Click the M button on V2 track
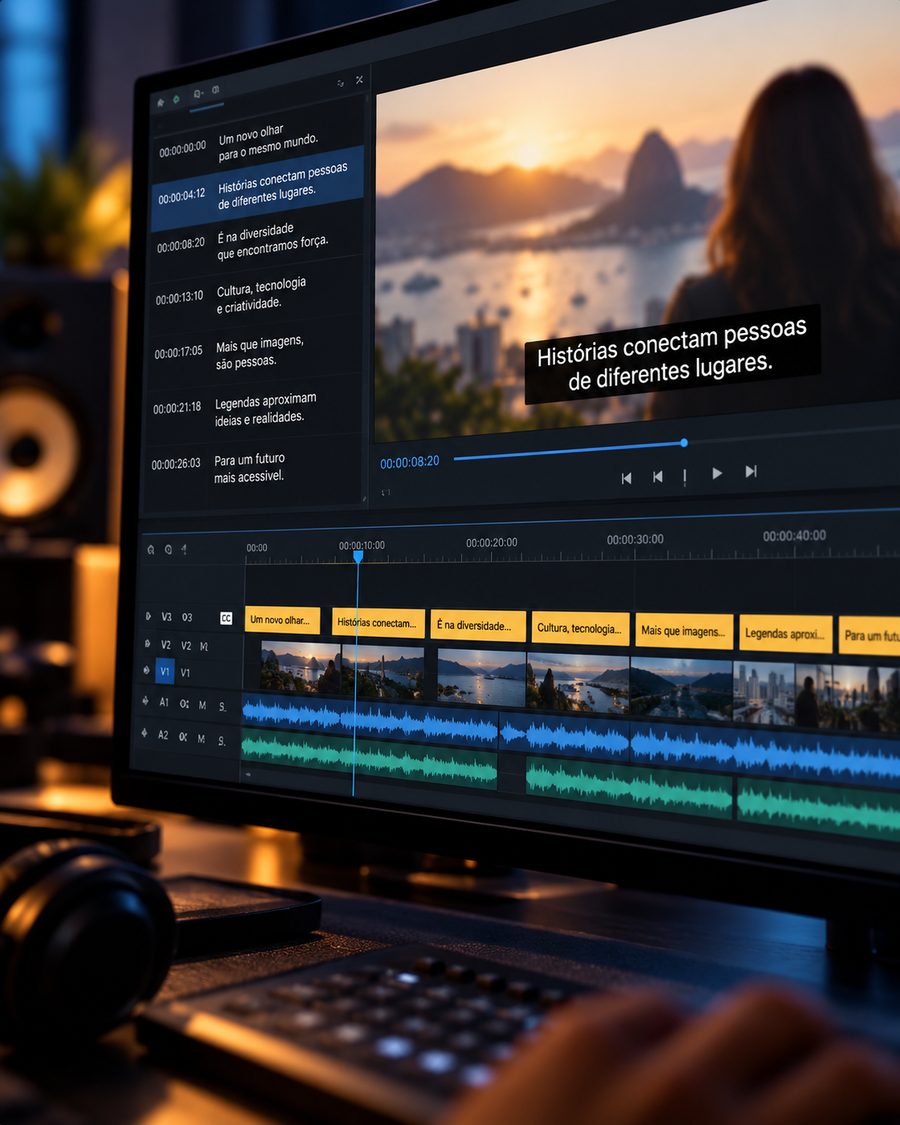The image size is (900, 1125). click(204, 646)
